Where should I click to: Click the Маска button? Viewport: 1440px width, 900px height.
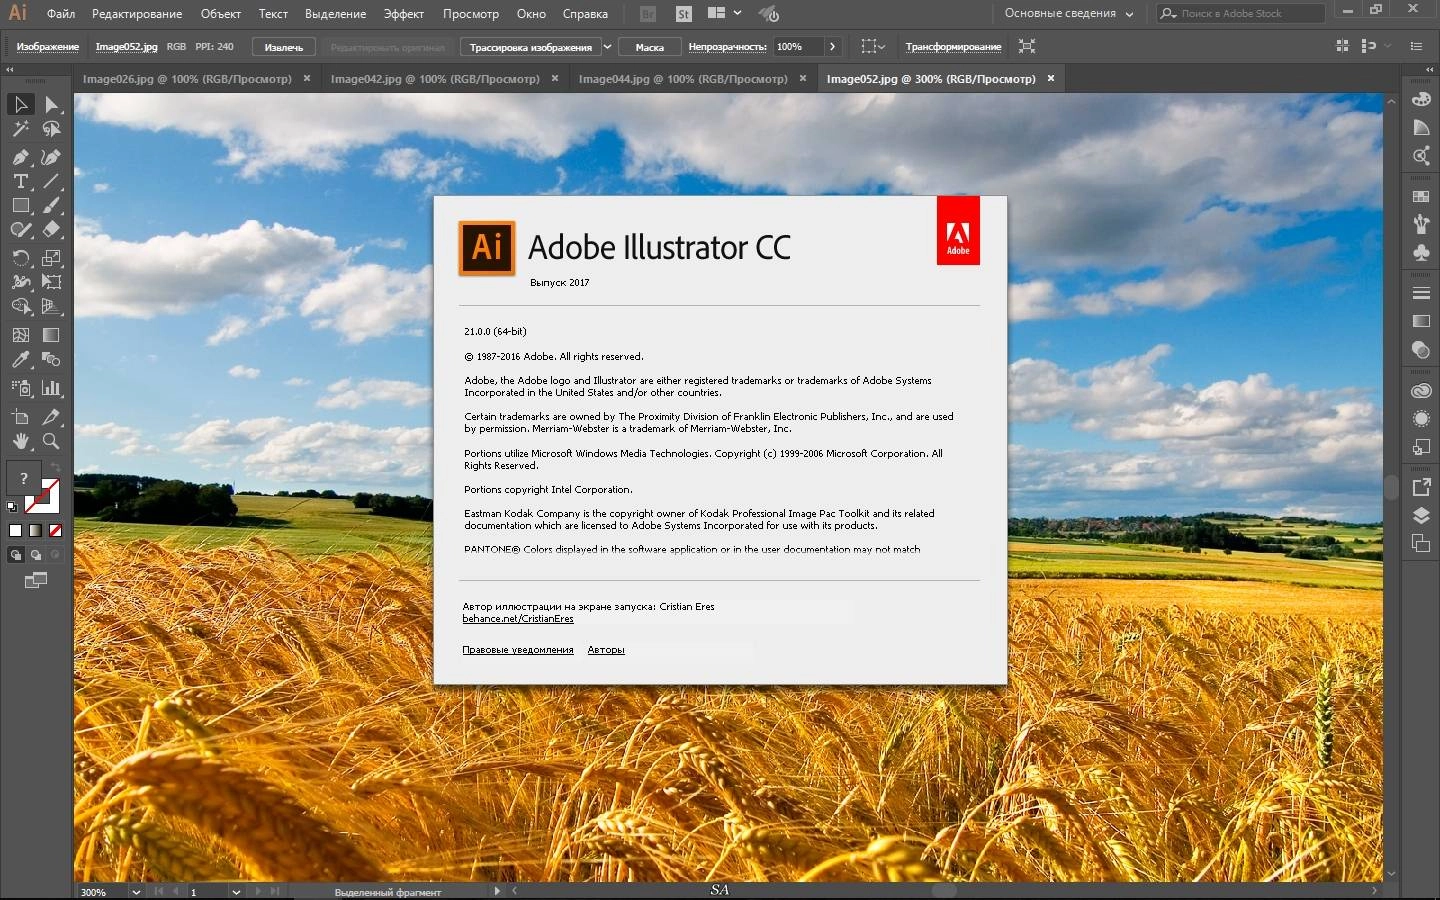(x=650, y=47)
